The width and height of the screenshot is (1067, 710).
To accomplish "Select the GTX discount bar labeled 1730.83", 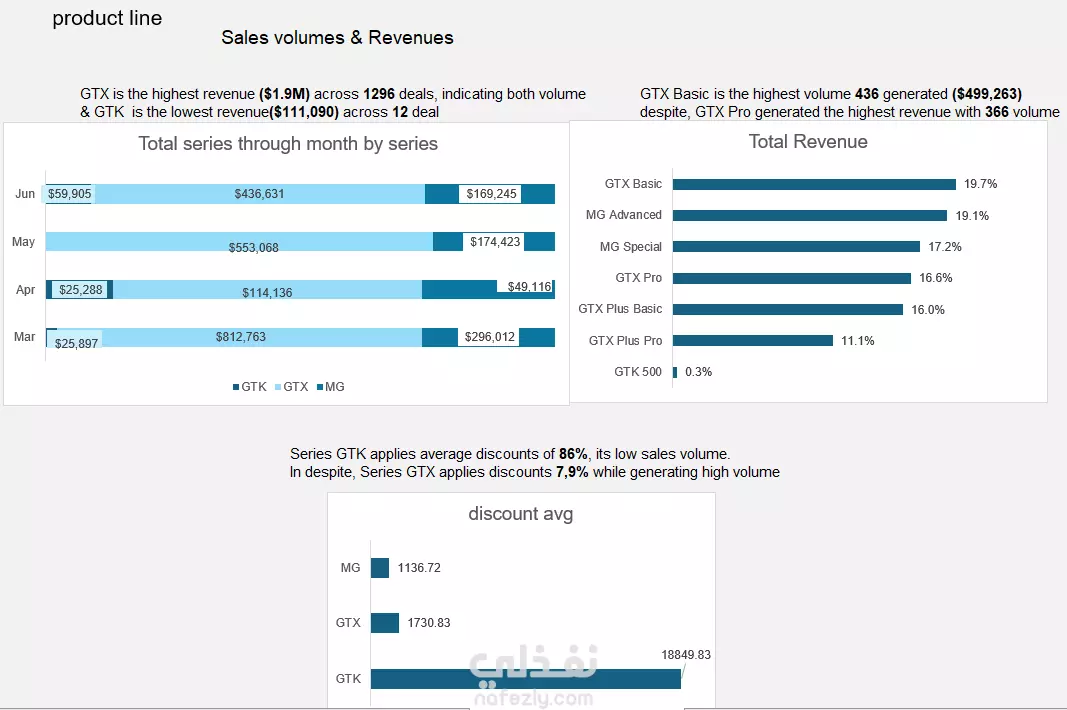I will coord(384,623).
